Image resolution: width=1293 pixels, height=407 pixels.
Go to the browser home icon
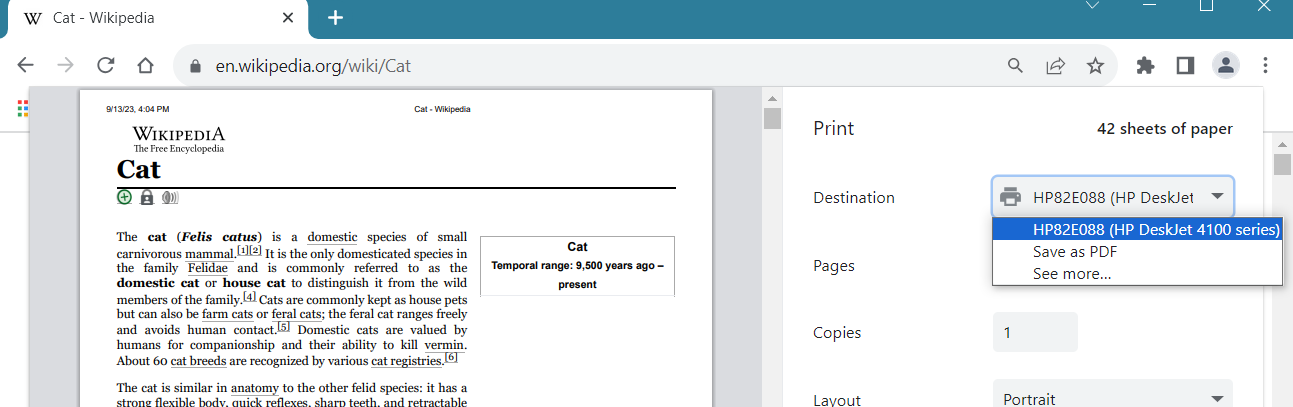(x=145, y=66)
